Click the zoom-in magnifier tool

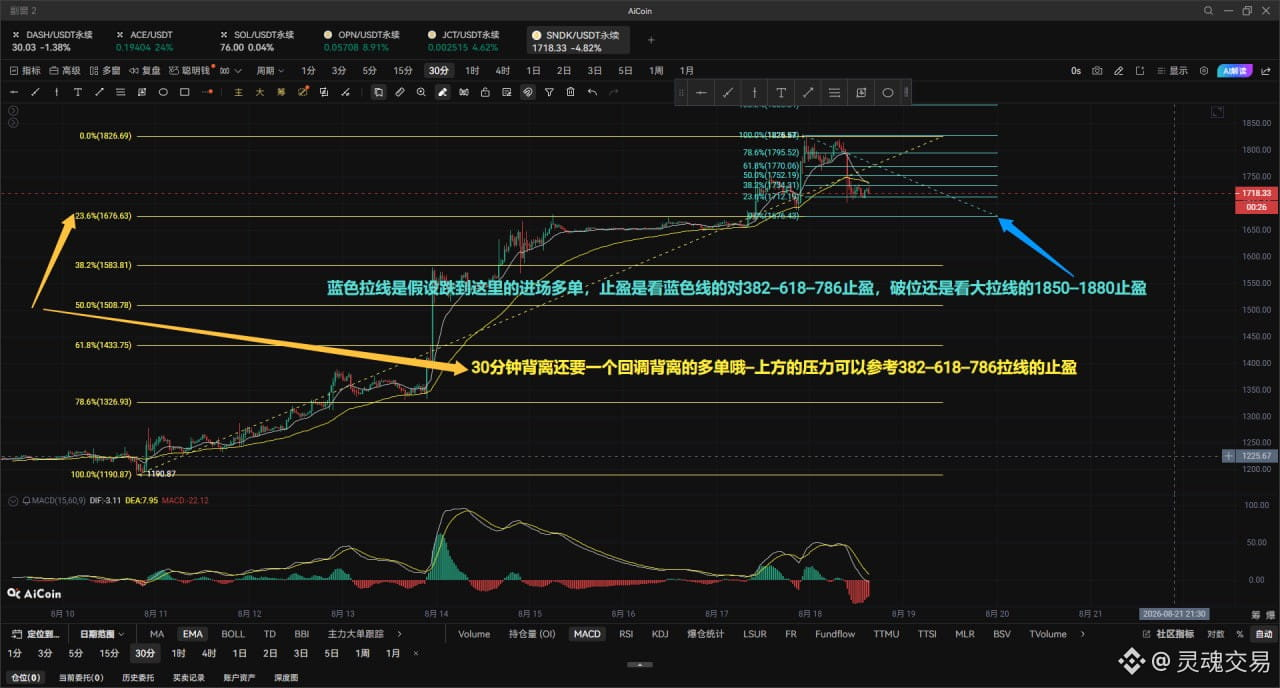(421, 92)
